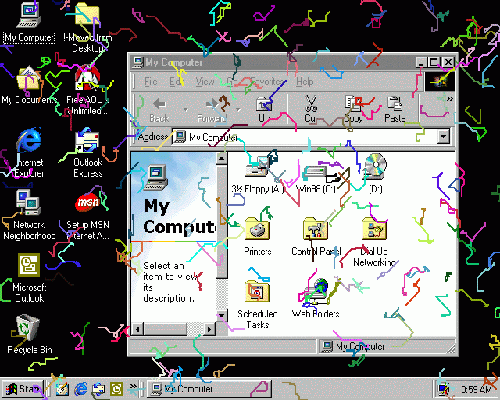
Task: Click the Start button
Action: [x=23, y=389]
